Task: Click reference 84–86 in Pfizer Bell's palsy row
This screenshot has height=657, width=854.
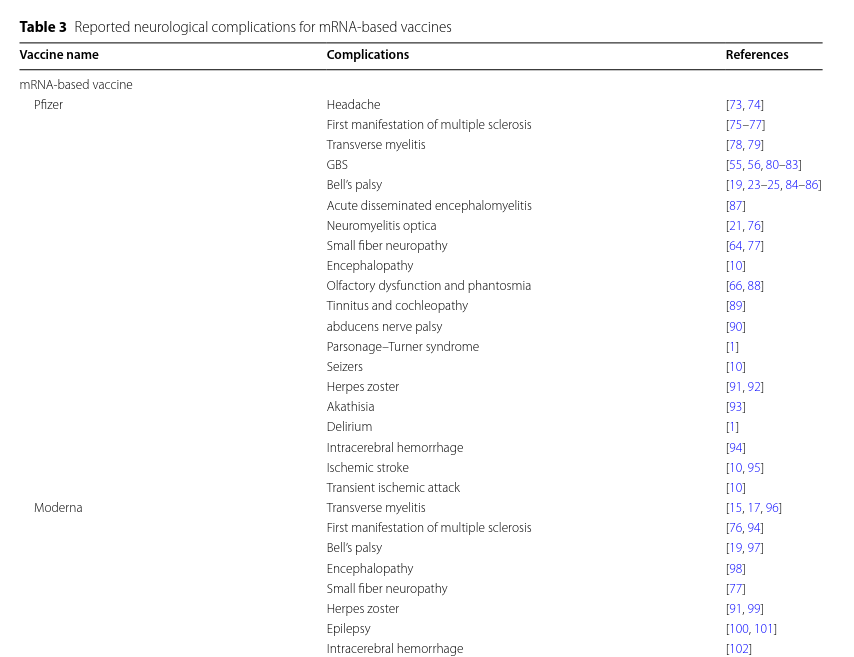Action: coord(801,185)
